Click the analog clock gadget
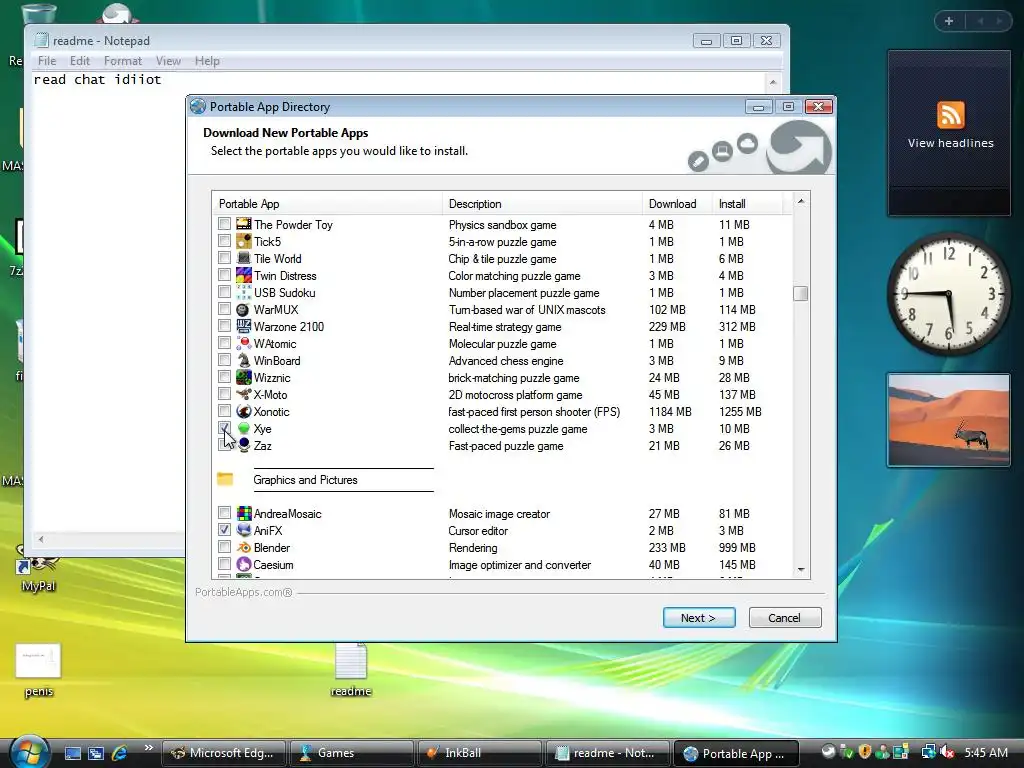Image resolution: width=1024 pixels, height=768 pixels. 949,295
